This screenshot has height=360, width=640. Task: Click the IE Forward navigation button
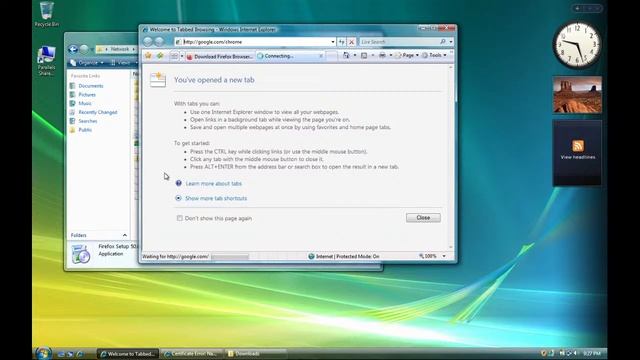pyautogui.click(x=159, y=41)
